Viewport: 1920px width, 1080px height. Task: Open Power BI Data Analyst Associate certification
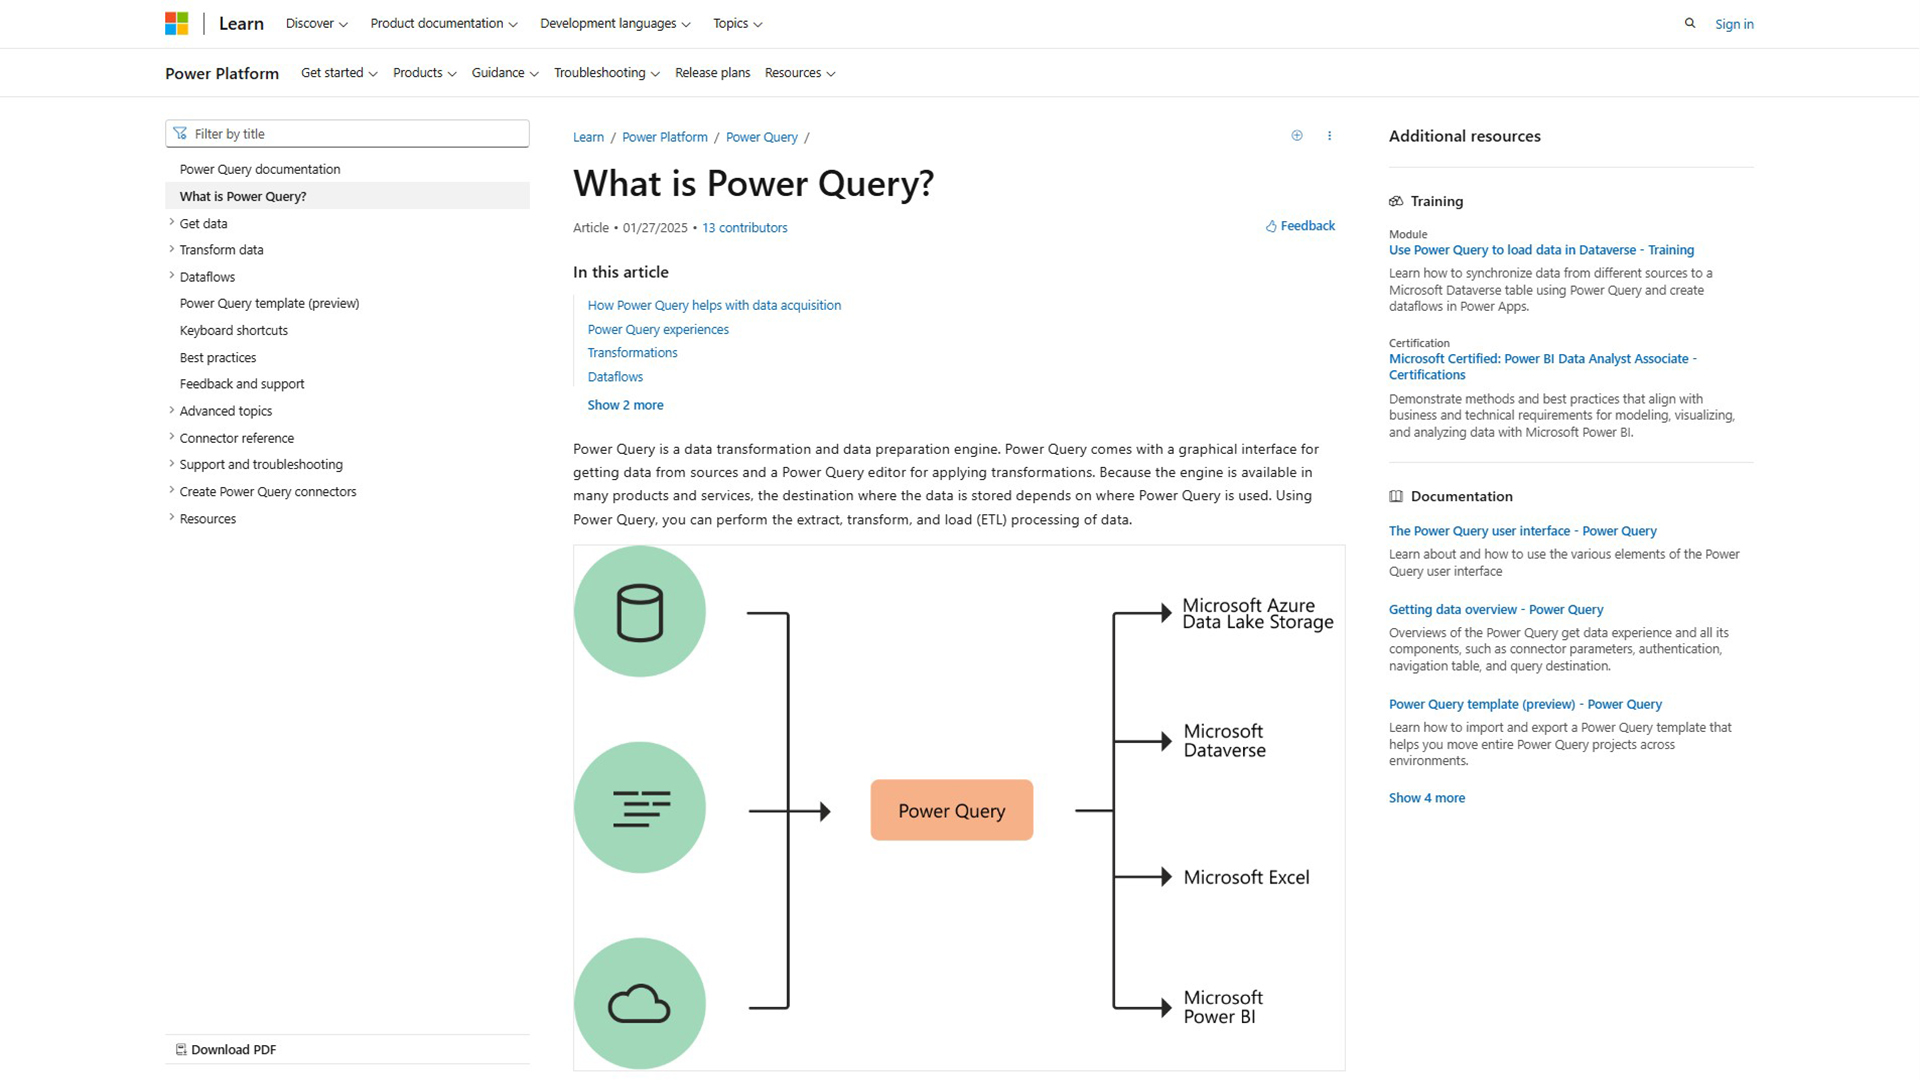point(1543,367)
